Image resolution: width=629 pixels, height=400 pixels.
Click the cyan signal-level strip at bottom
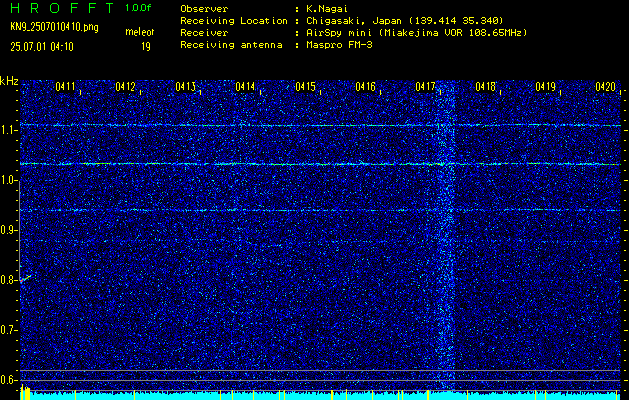pyautogui.click(x=320, y=396)
